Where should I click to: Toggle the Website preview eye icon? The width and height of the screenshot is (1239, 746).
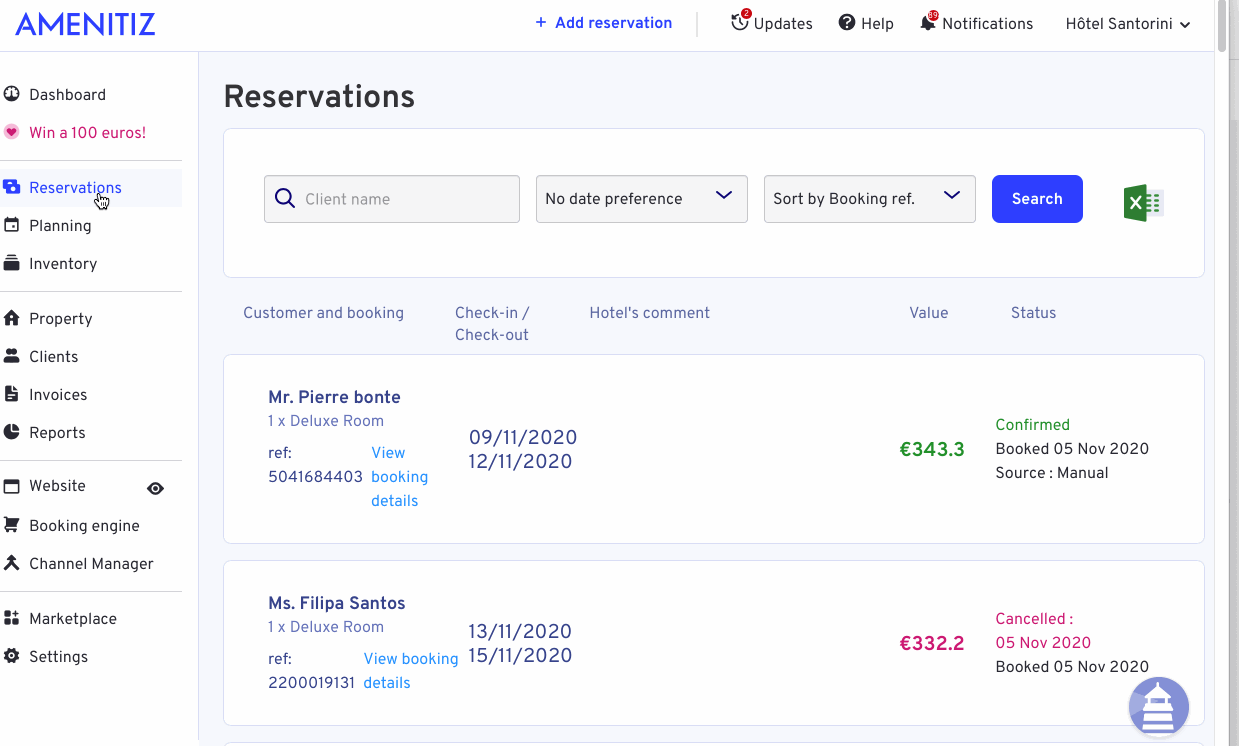(x=155, y=488)
